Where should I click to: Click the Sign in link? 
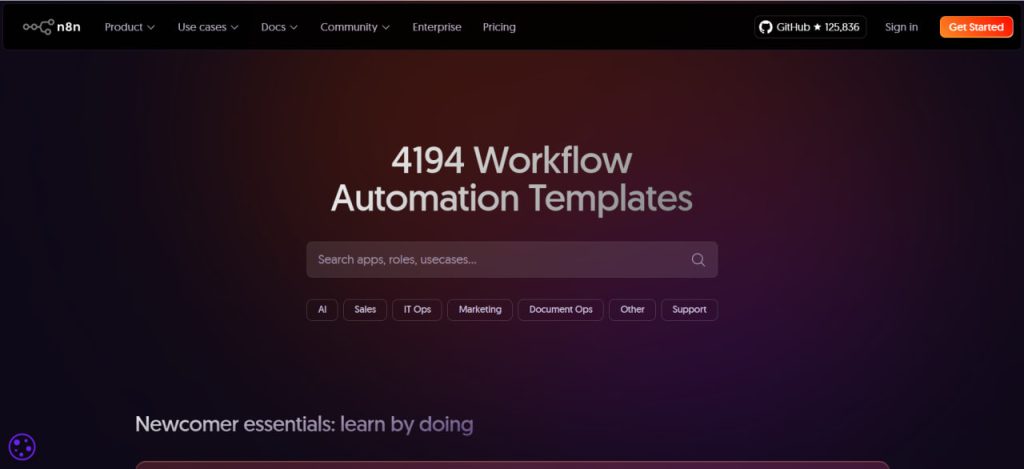pyautogui.click(x=901, y=27)
